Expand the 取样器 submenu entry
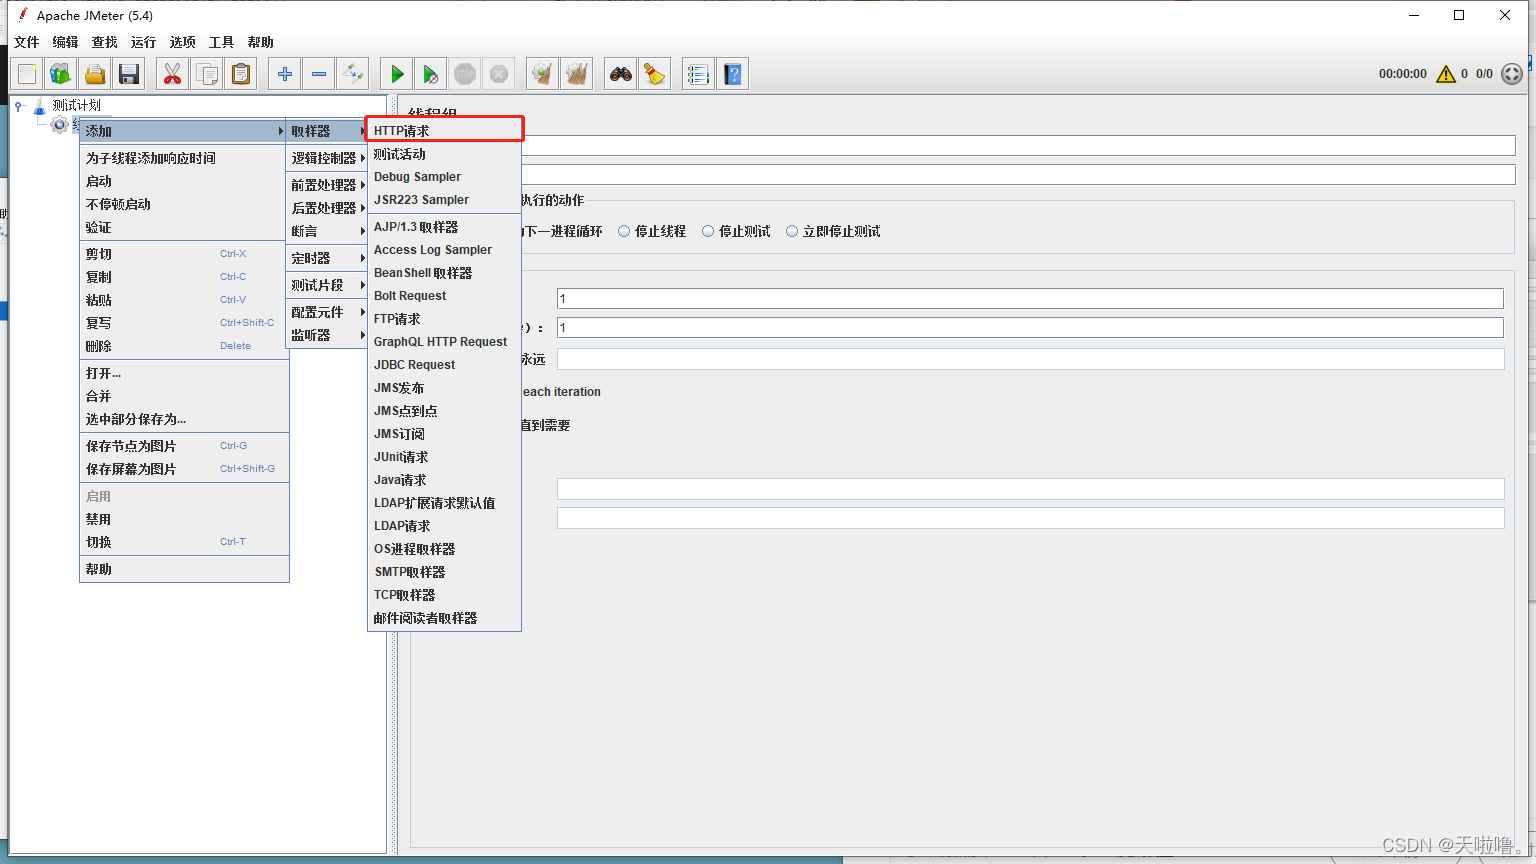Image resolution: width=1536 pixels, height=864 pixels. click(327, 131)
